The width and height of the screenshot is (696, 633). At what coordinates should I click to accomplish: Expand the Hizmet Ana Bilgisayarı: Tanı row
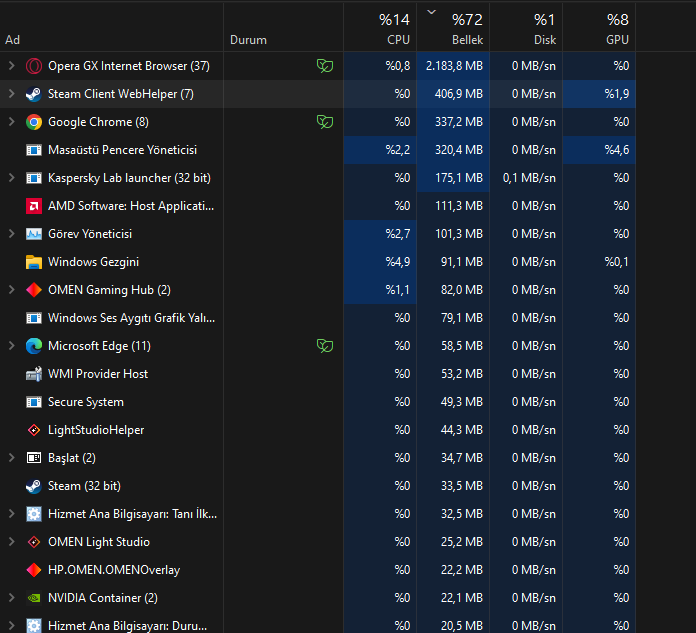click(x=12, y=514)
